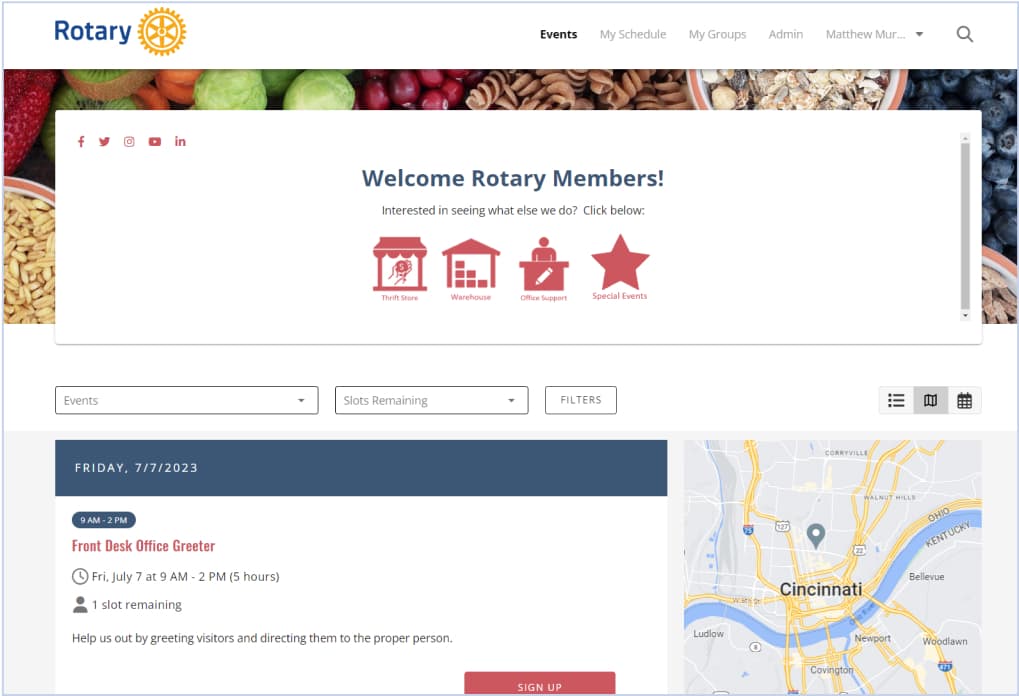Open the Events filter dropdown
Viewport: 1019px width, 696px height.
tap(186, 399)
